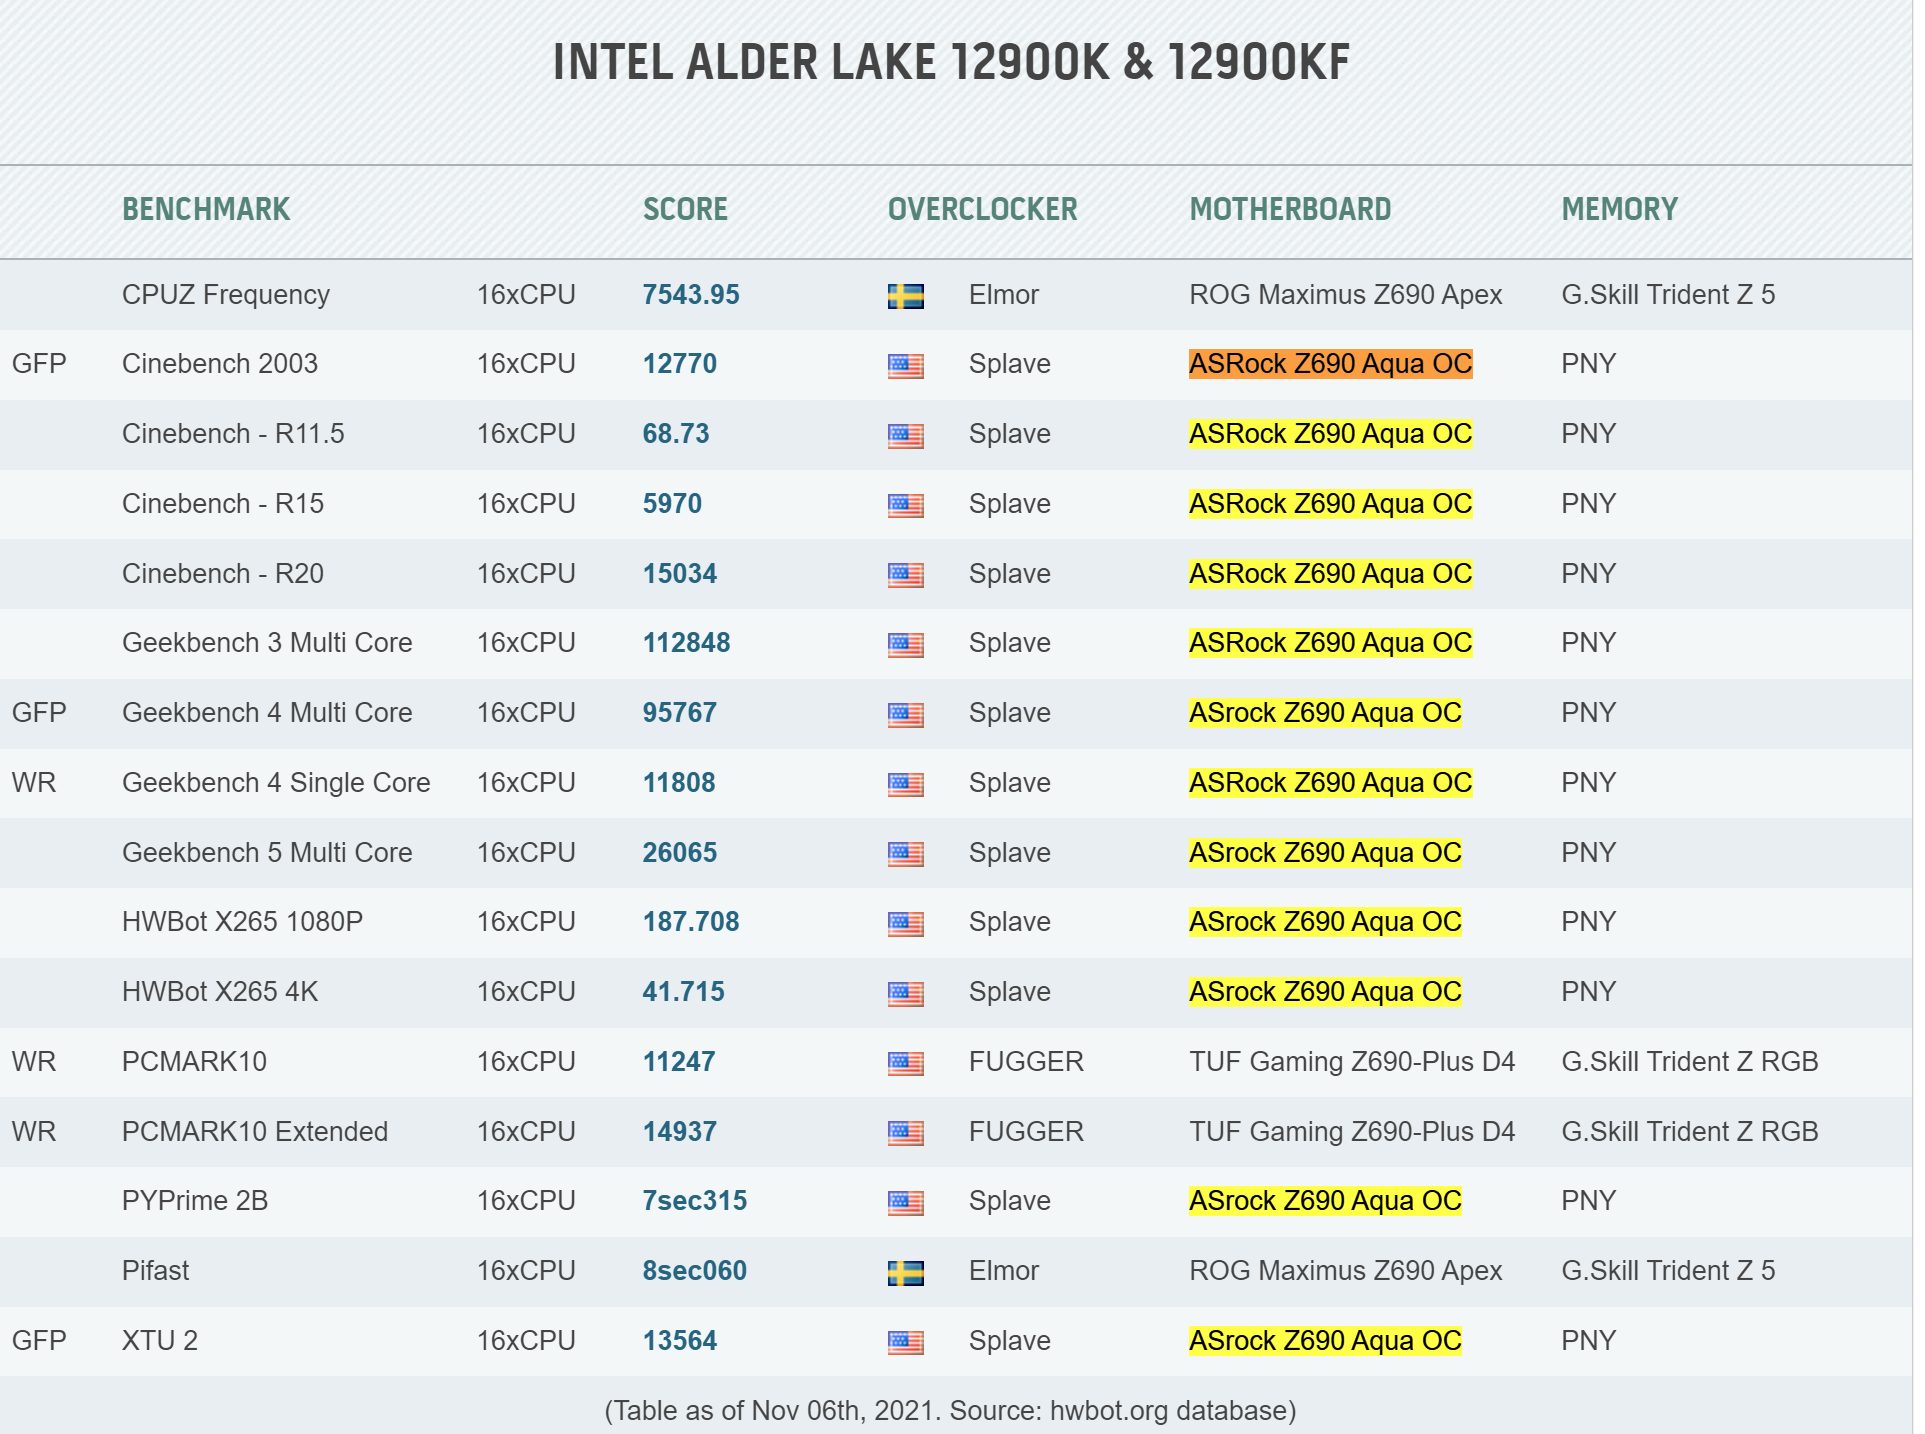Open the 112848 Geekbench 3 score
Screen dimensions: 1925x1434
coord(686,643)
